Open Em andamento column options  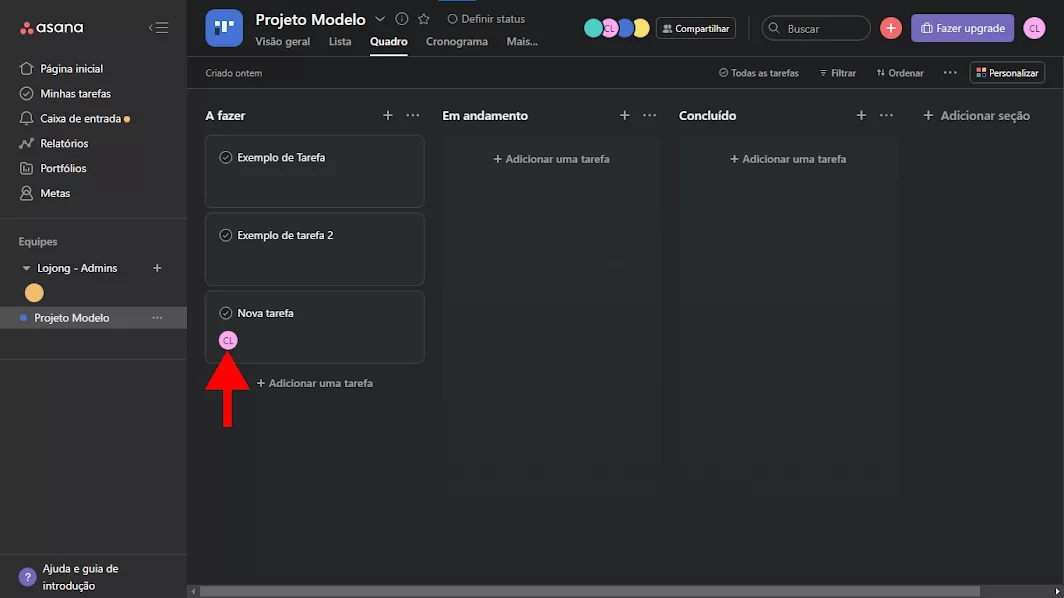[x=649, y=115]
